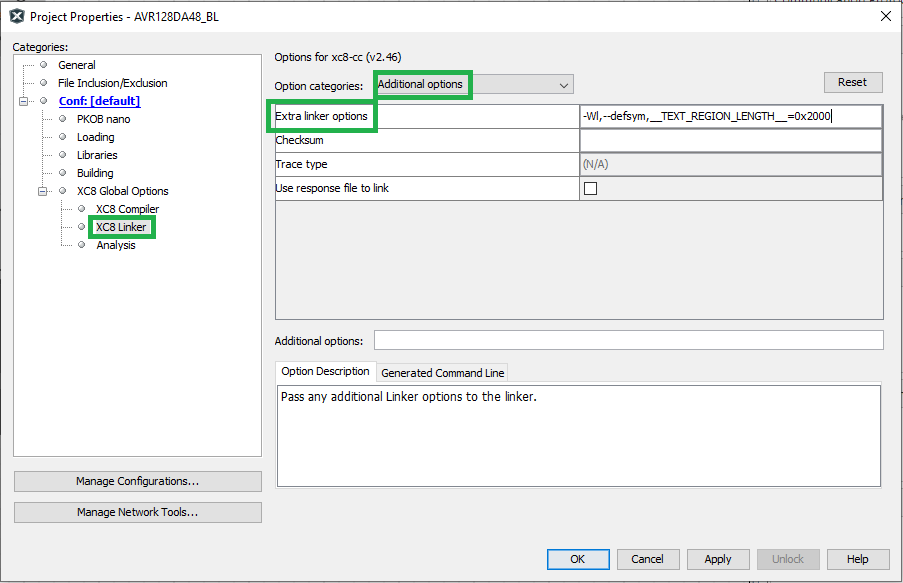Select the XC8 Compiler node
This screenshot has width=903, height=583.
coord(127,209)
